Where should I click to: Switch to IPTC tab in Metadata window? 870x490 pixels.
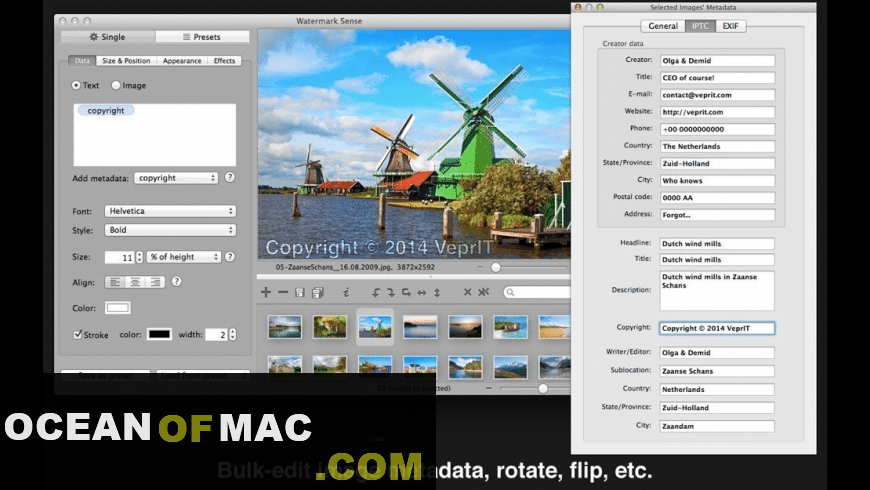click(700, 26)
